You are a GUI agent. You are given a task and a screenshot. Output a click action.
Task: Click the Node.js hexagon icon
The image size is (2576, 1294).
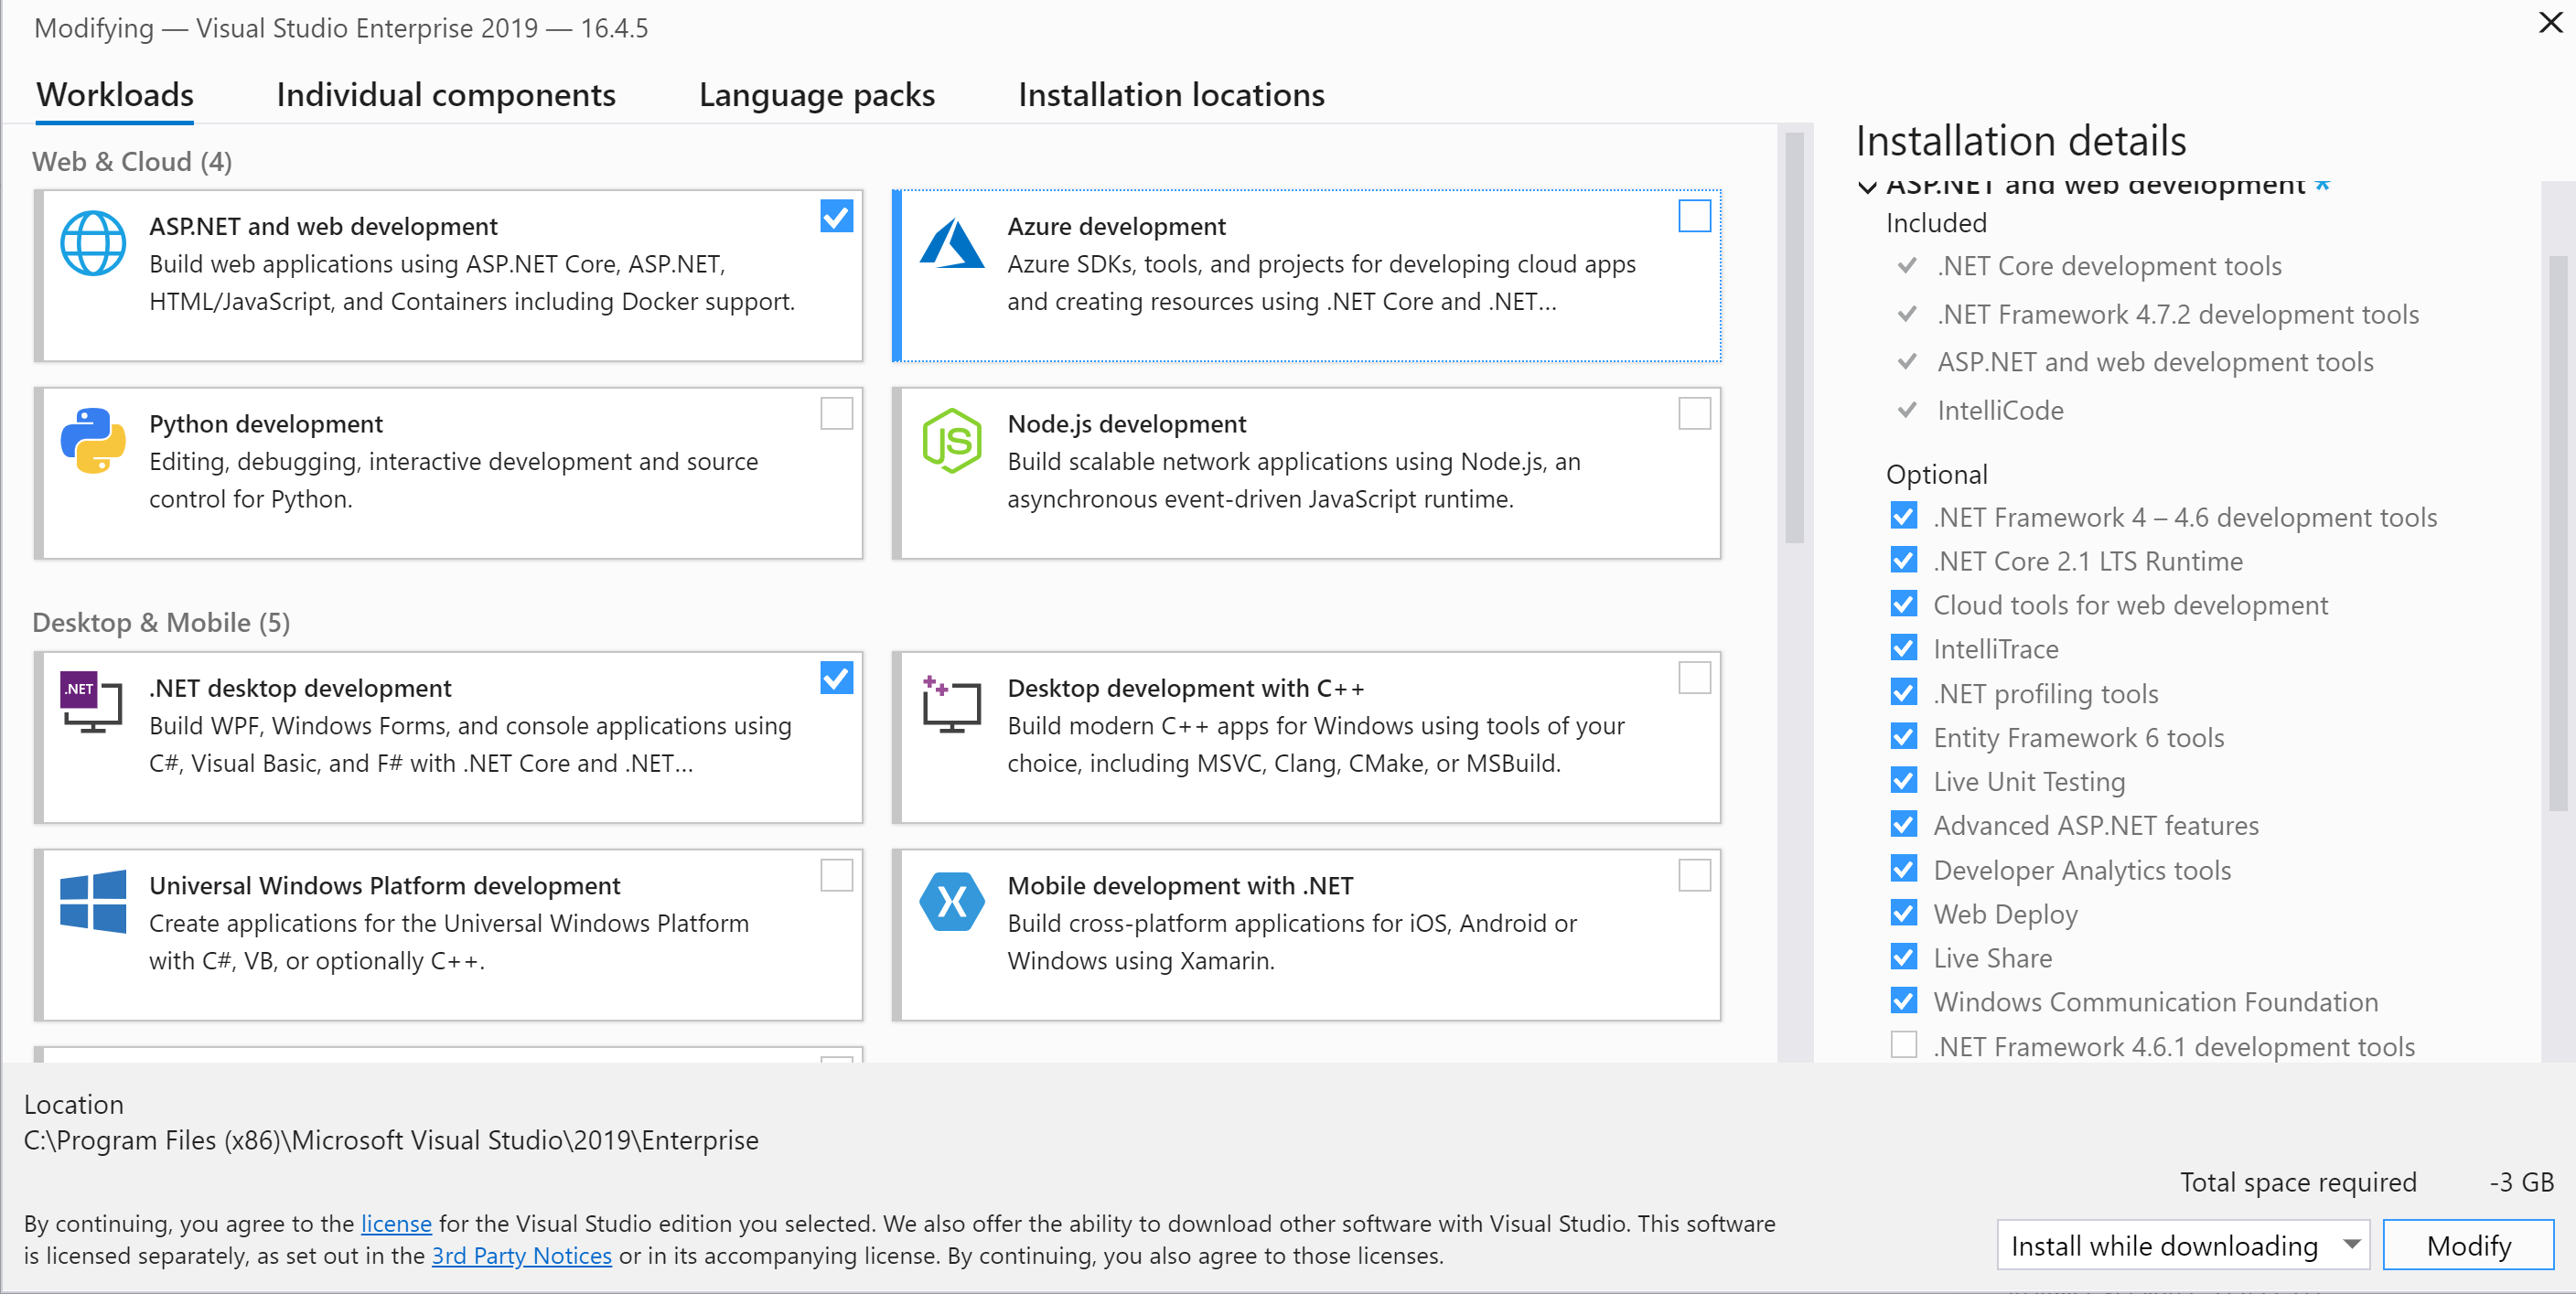[x=951, y=440]
